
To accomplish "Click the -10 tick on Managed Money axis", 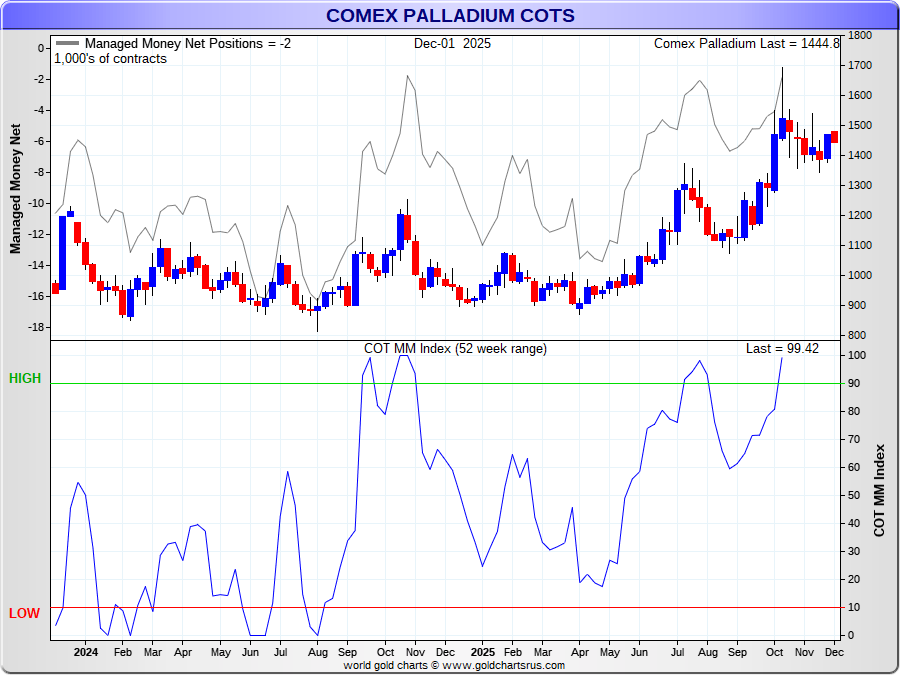I will coord(36,203).
